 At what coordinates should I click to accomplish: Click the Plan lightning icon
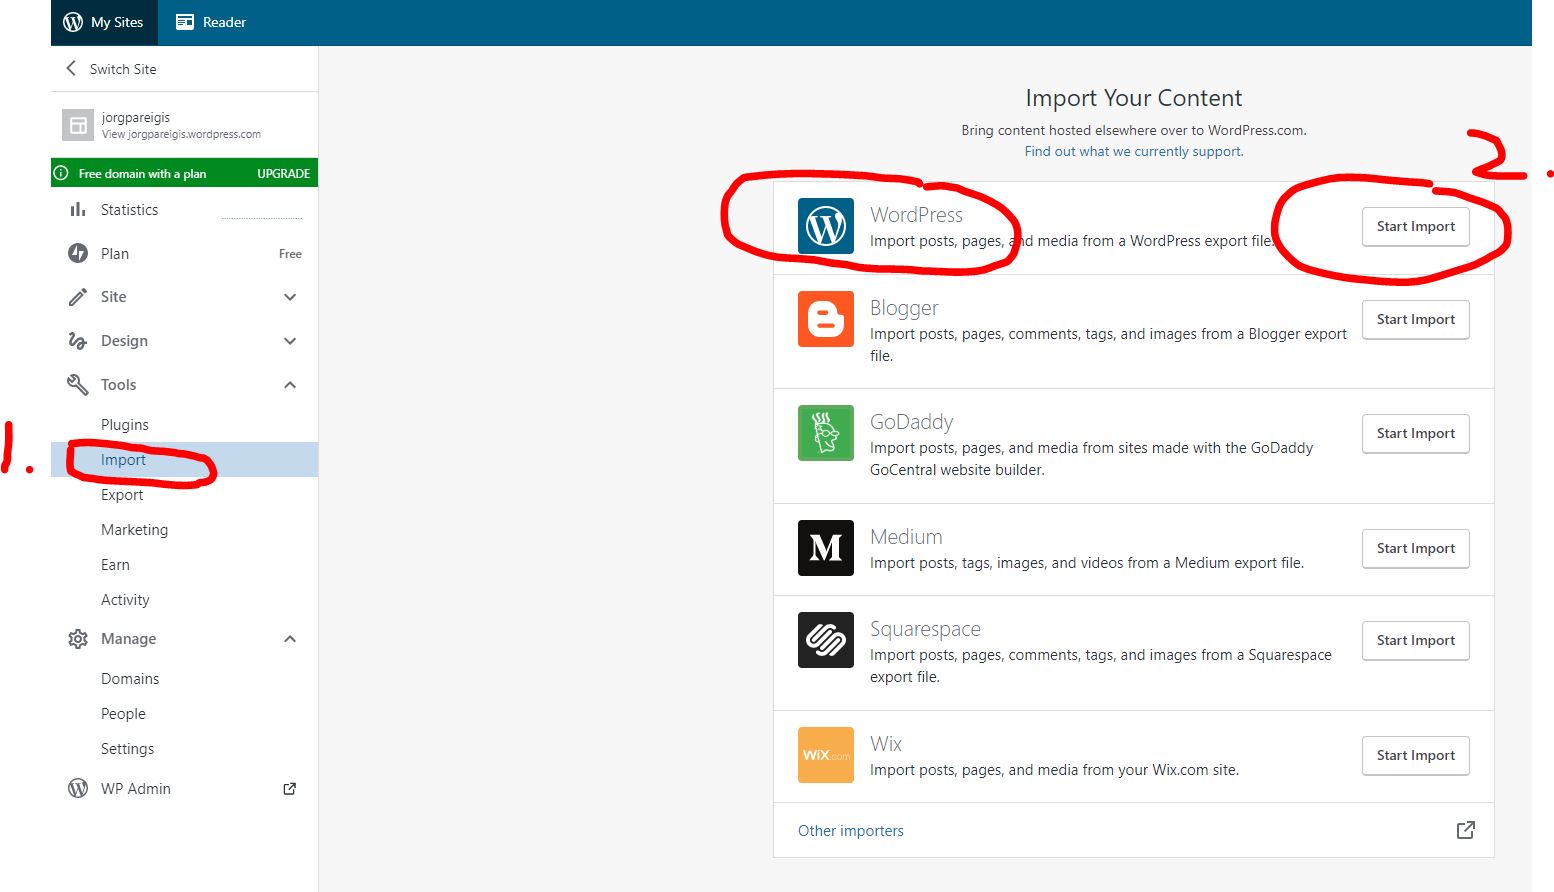tap(78, 253)
